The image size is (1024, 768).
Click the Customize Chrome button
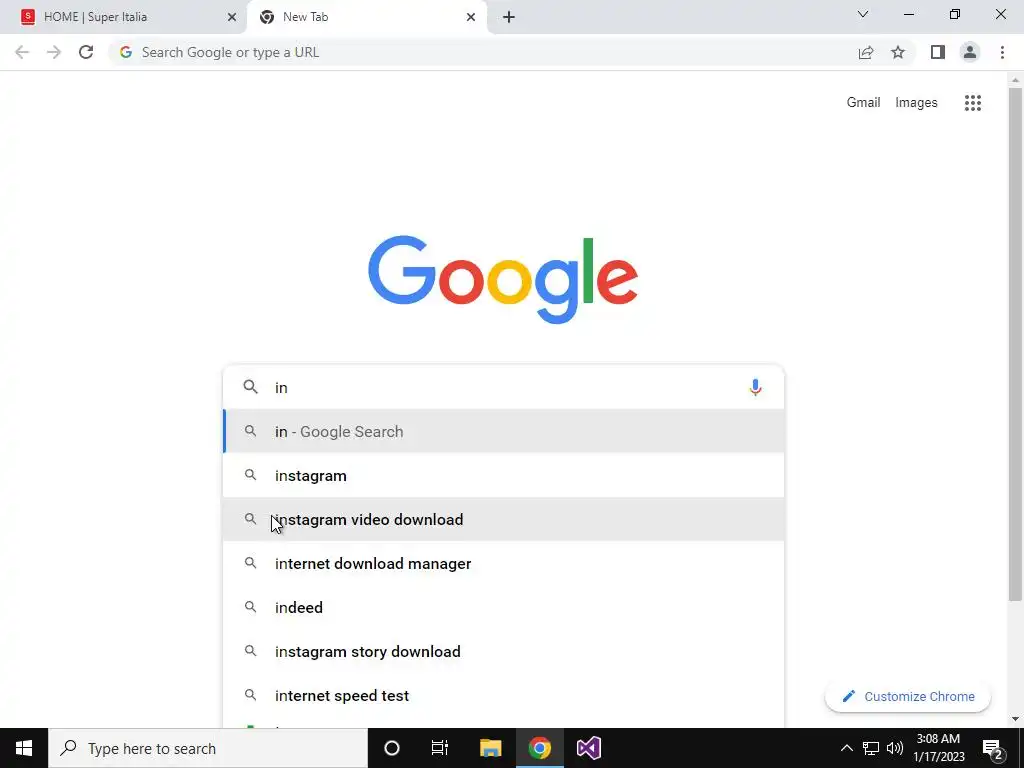908,696
